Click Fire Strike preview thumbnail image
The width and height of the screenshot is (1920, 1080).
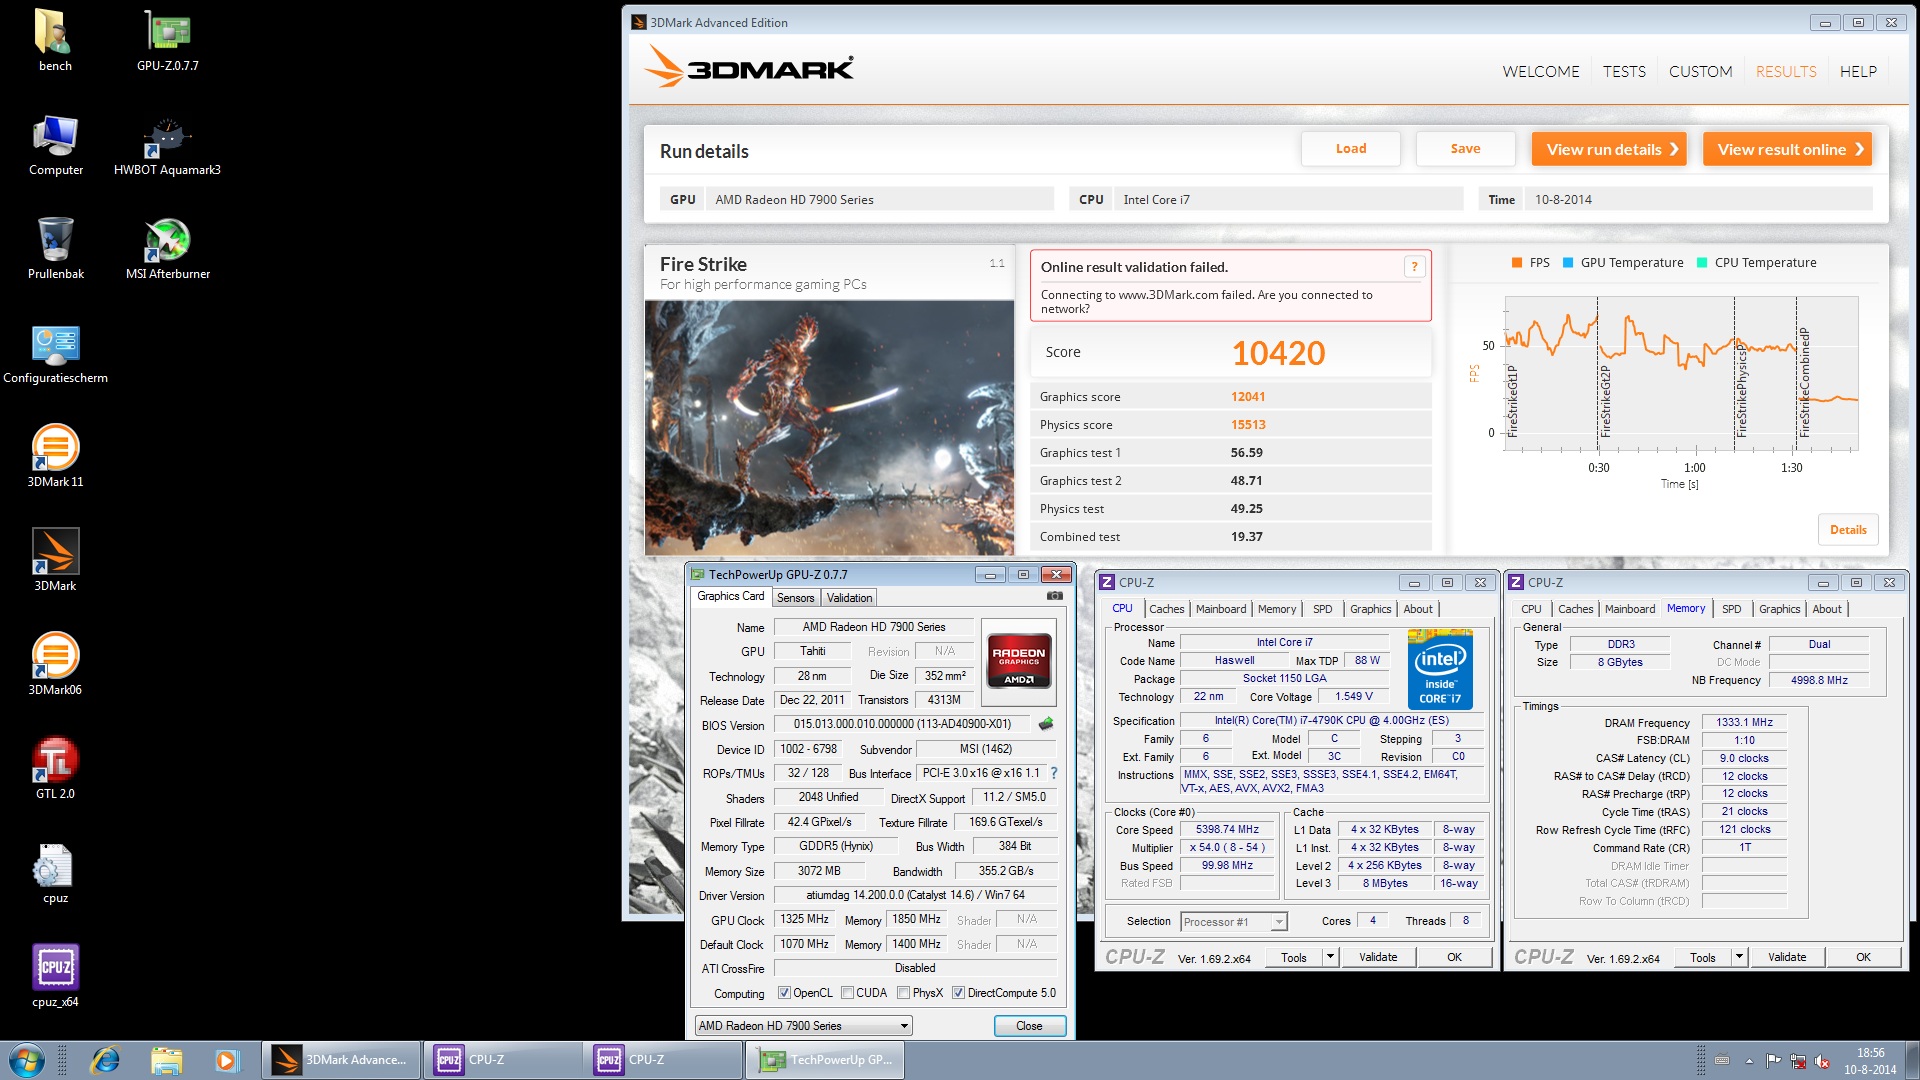click(x=829, y=428)
